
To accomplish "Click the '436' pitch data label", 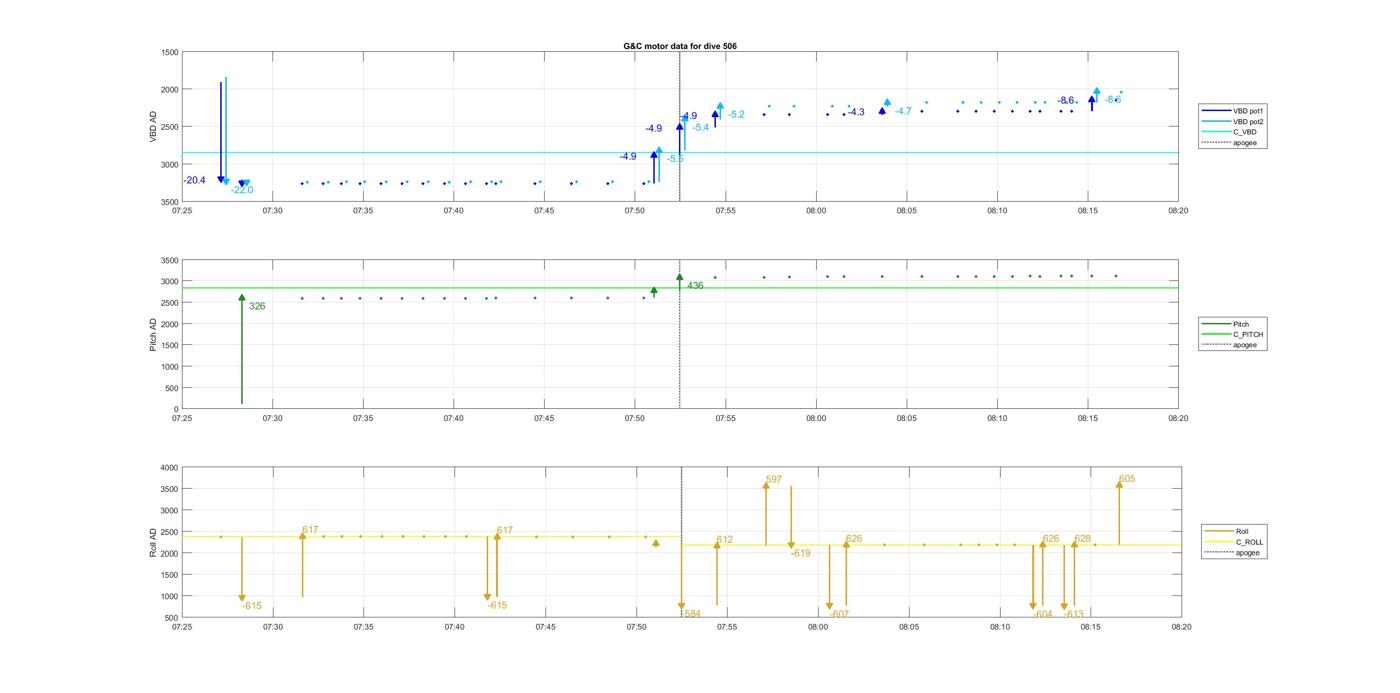I will point(695,286).
